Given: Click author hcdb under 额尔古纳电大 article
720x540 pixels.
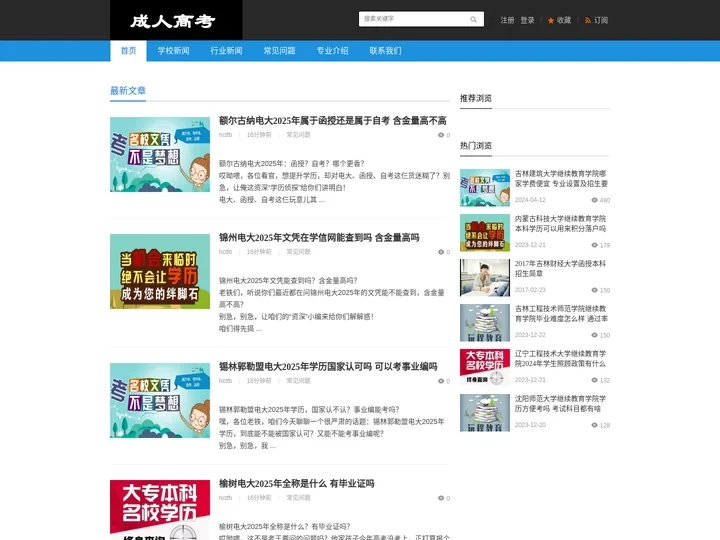Looking at the screenshot, I should pyautogui.click(x=225, y=135).
